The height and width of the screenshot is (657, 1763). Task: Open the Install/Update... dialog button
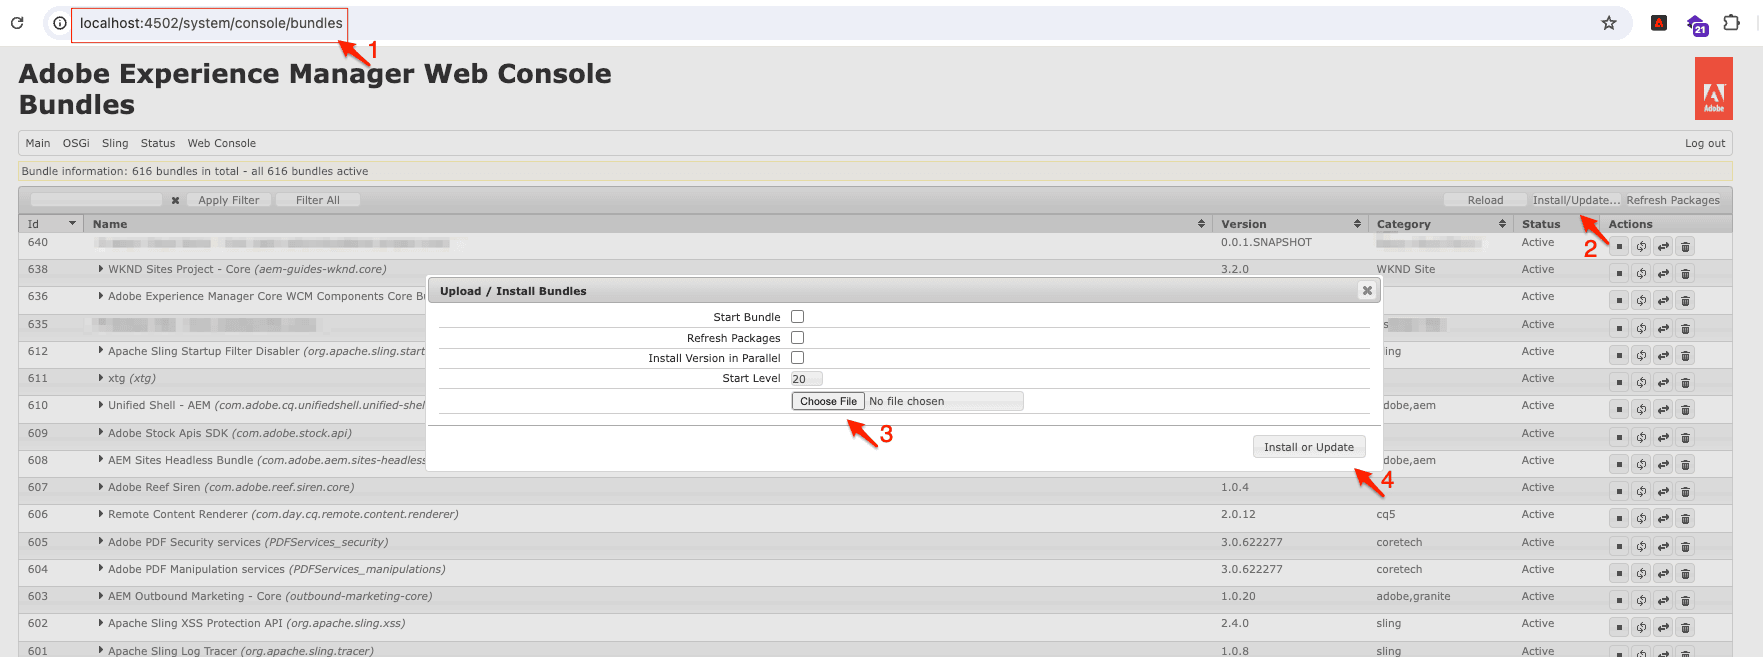(x=1576, y=200)
